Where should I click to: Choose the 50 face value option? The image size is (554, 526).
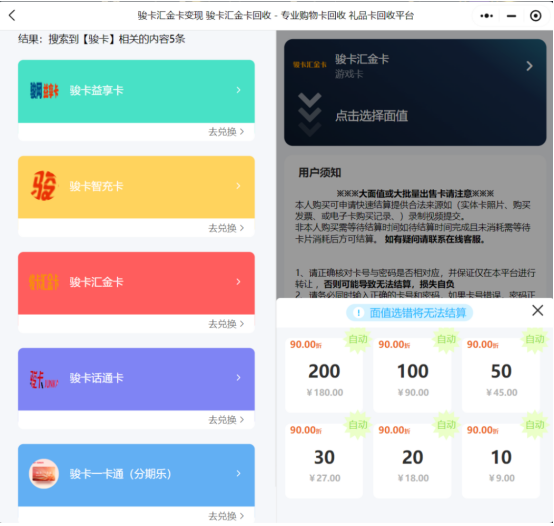(501, 375)
